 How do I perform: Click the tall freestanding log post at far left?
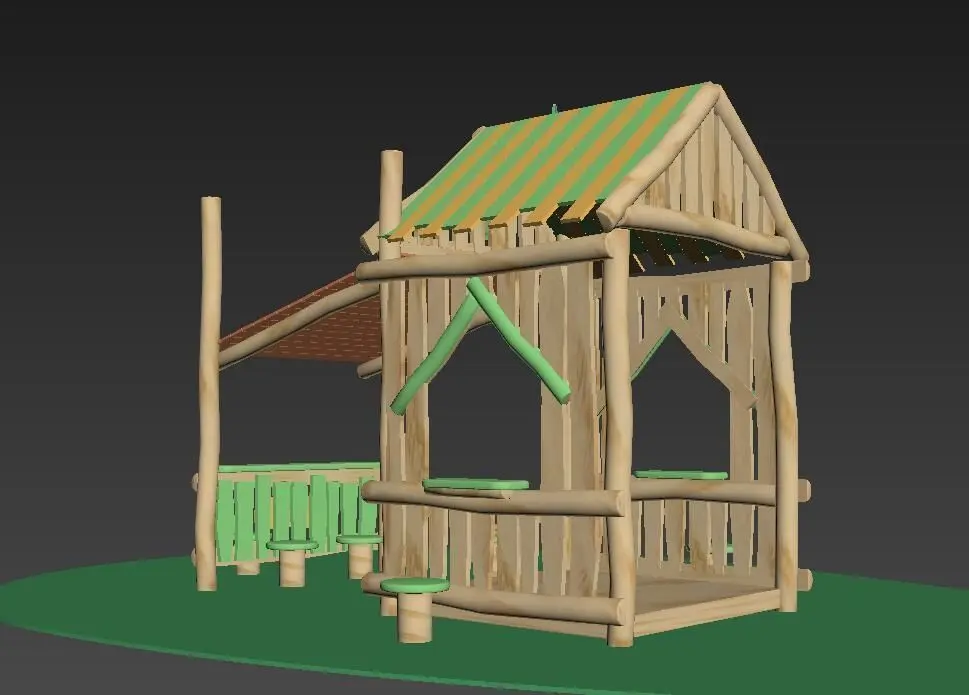209,393
